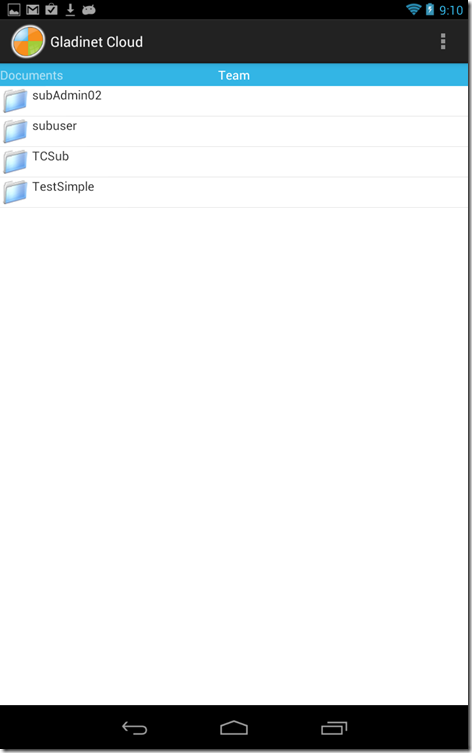Switch to the Documents tab
The height and width of the screenshot is (753, 472).
[32, 75]
